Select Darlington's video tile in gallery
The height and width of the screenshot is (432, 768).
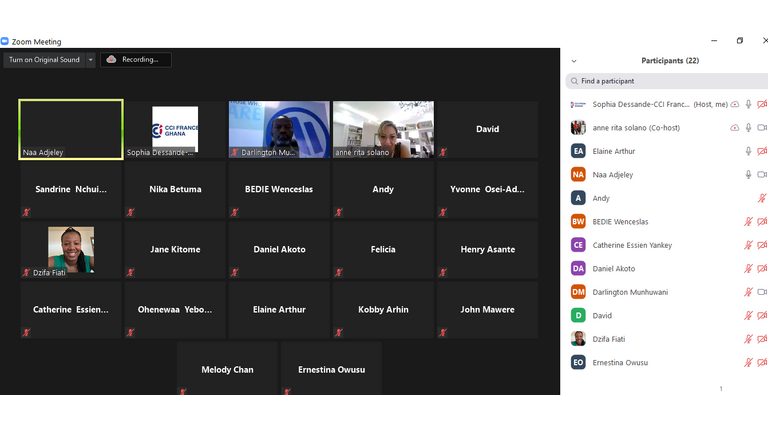[x=279, y=129]
